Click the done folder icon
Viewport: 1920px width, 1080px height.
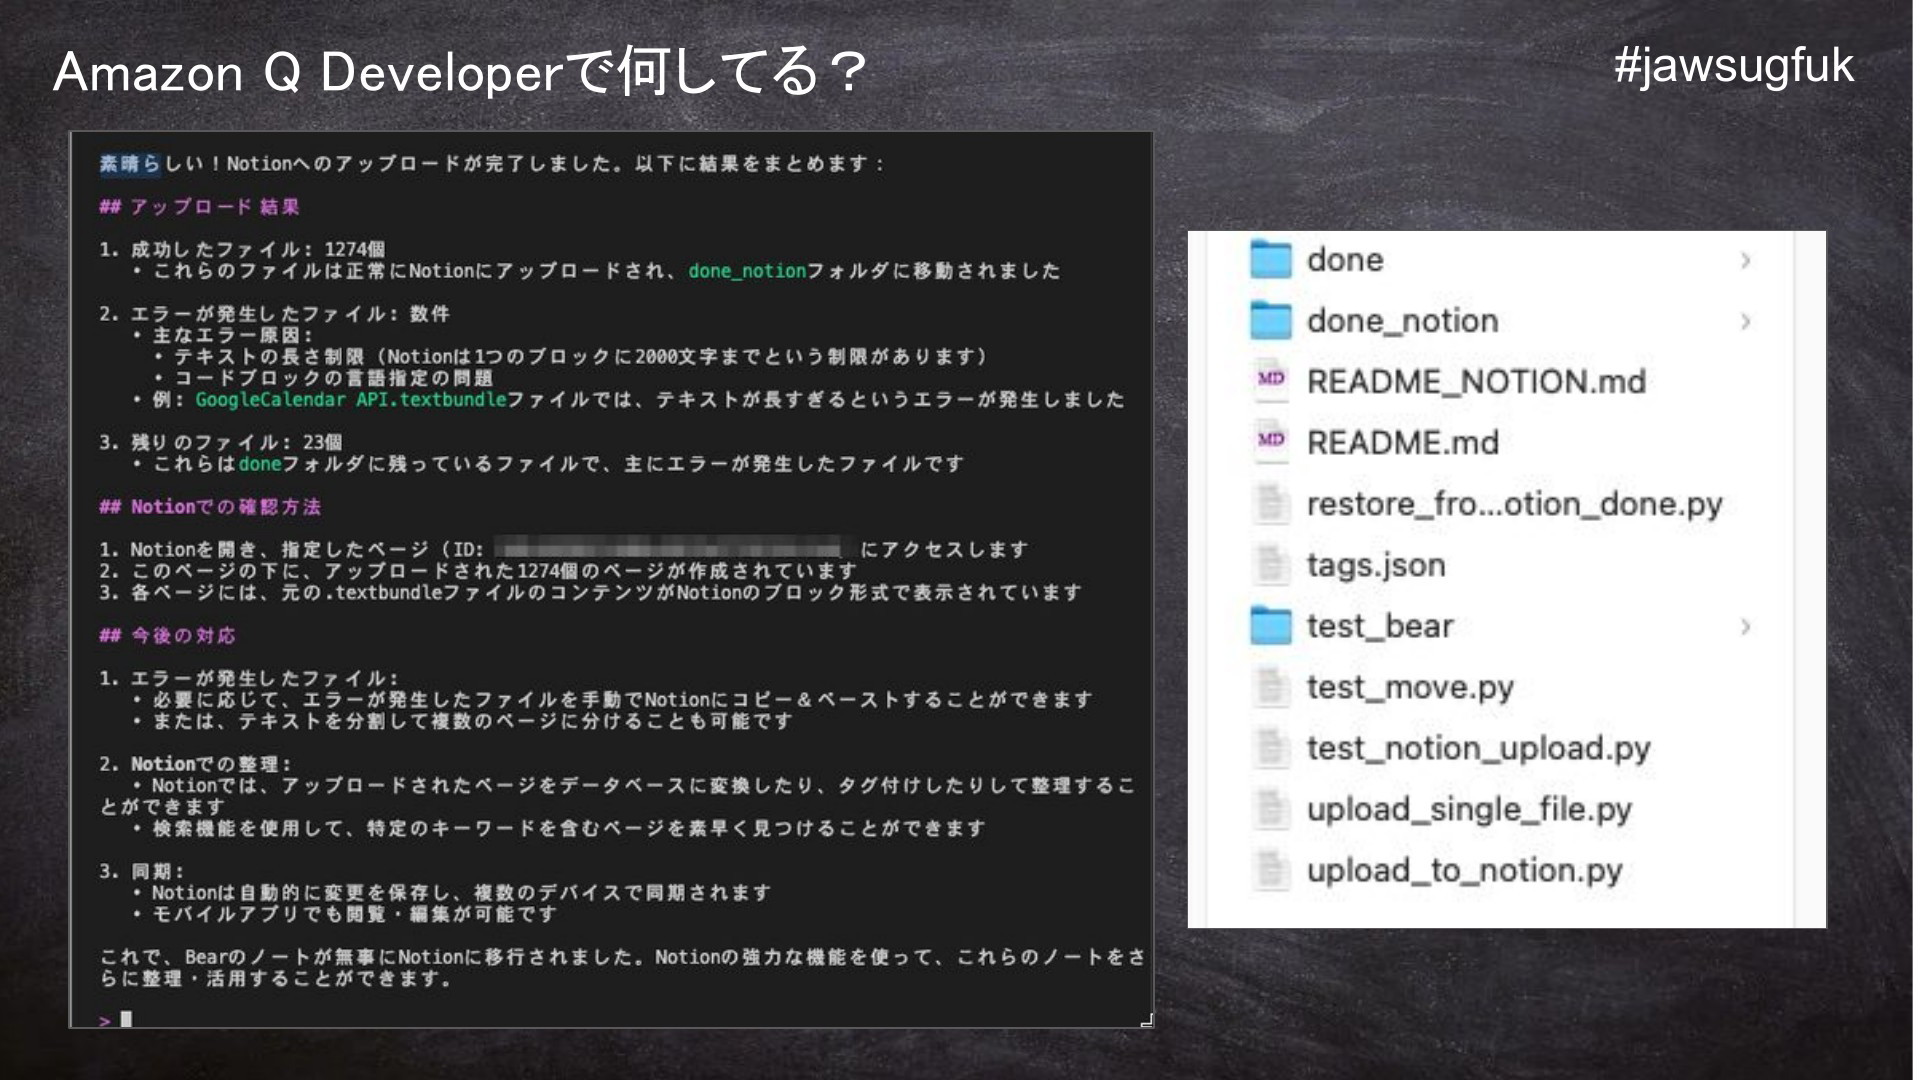coord(1270,260)
